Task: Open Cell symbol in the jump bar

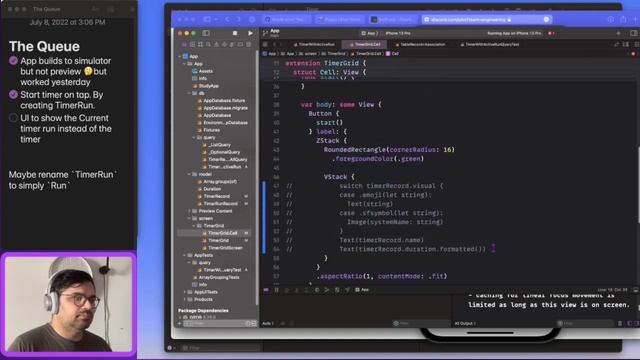Action: pos(392,53)
